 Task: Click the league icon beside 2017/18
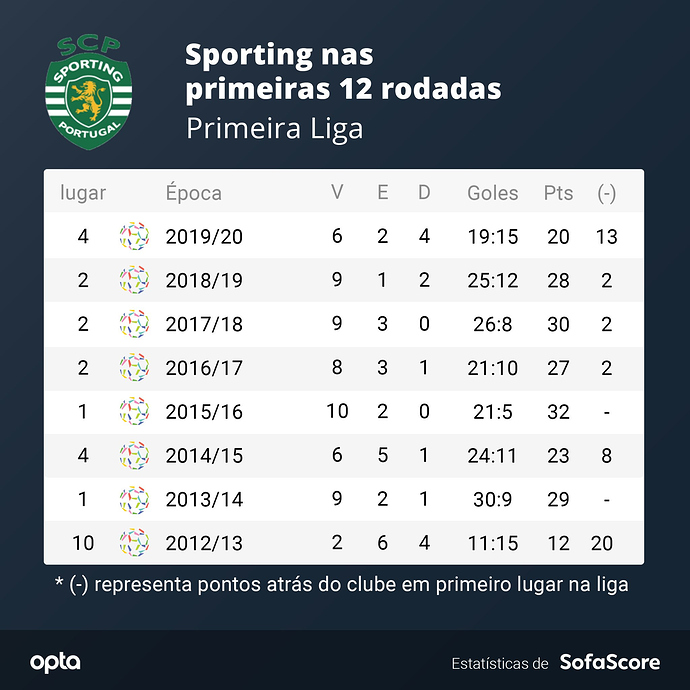(x=134, y=324)
